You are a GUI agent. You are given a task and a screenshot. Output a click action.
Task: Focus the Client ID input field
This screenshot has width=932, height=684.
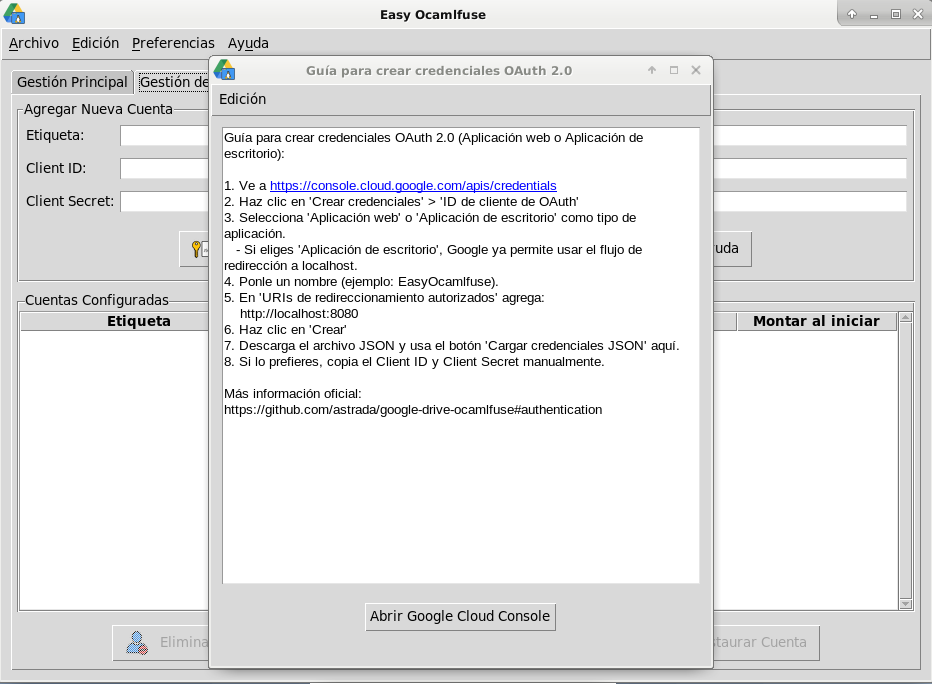165,168
